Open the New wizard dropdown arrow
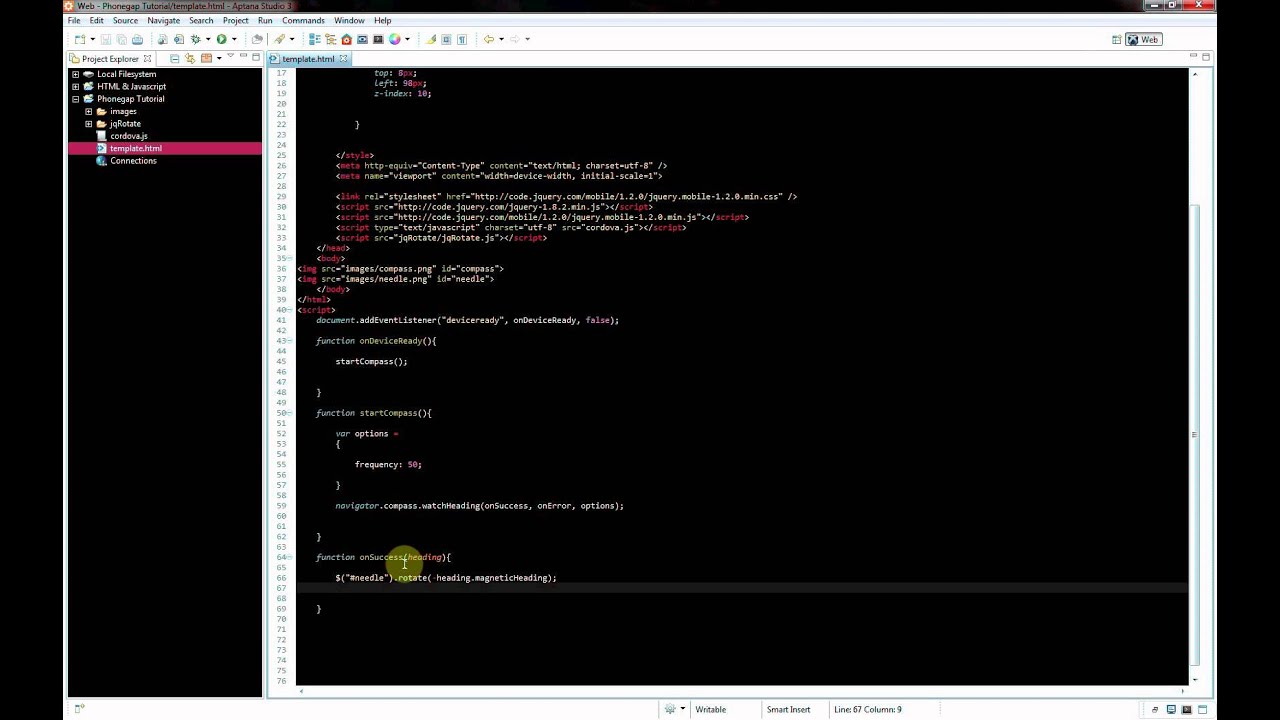The image size is (1280, 720). pyautogui.click(x=92, y=39)
